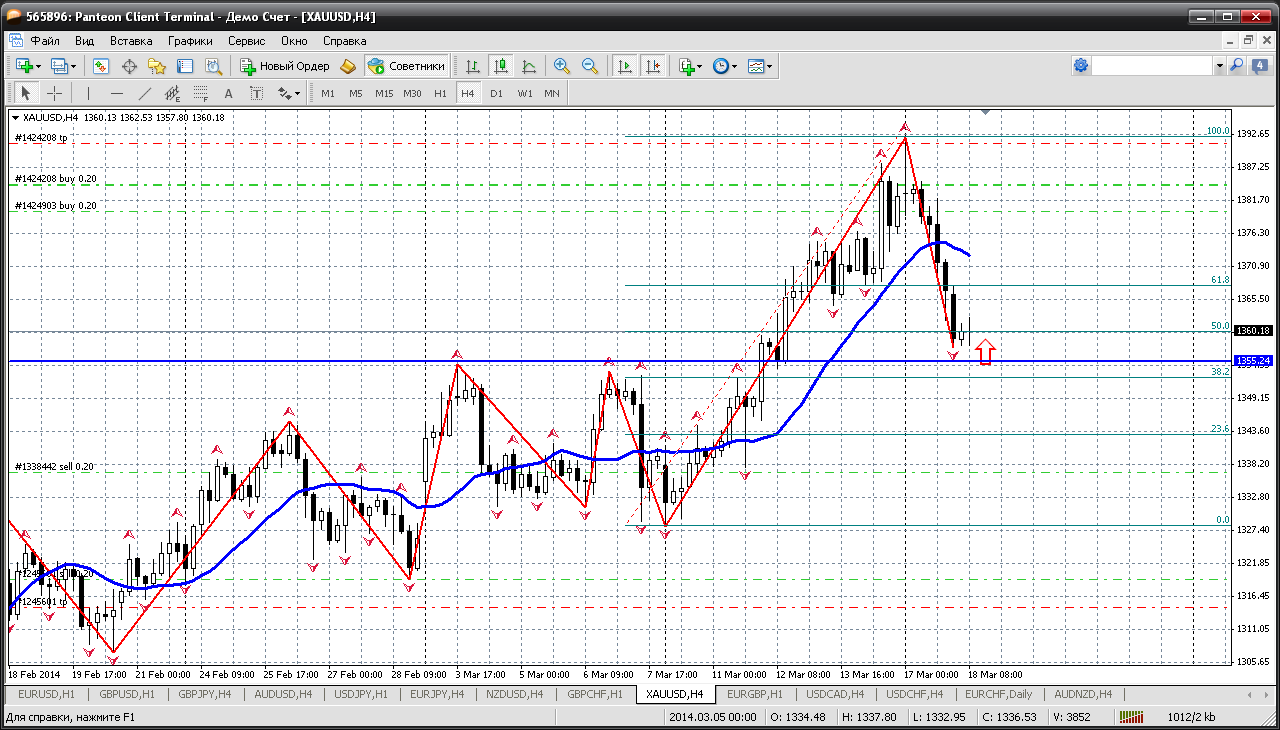Set timeframe to D1
This screenshot has width=1280, height=730.
tap(496, 93)
